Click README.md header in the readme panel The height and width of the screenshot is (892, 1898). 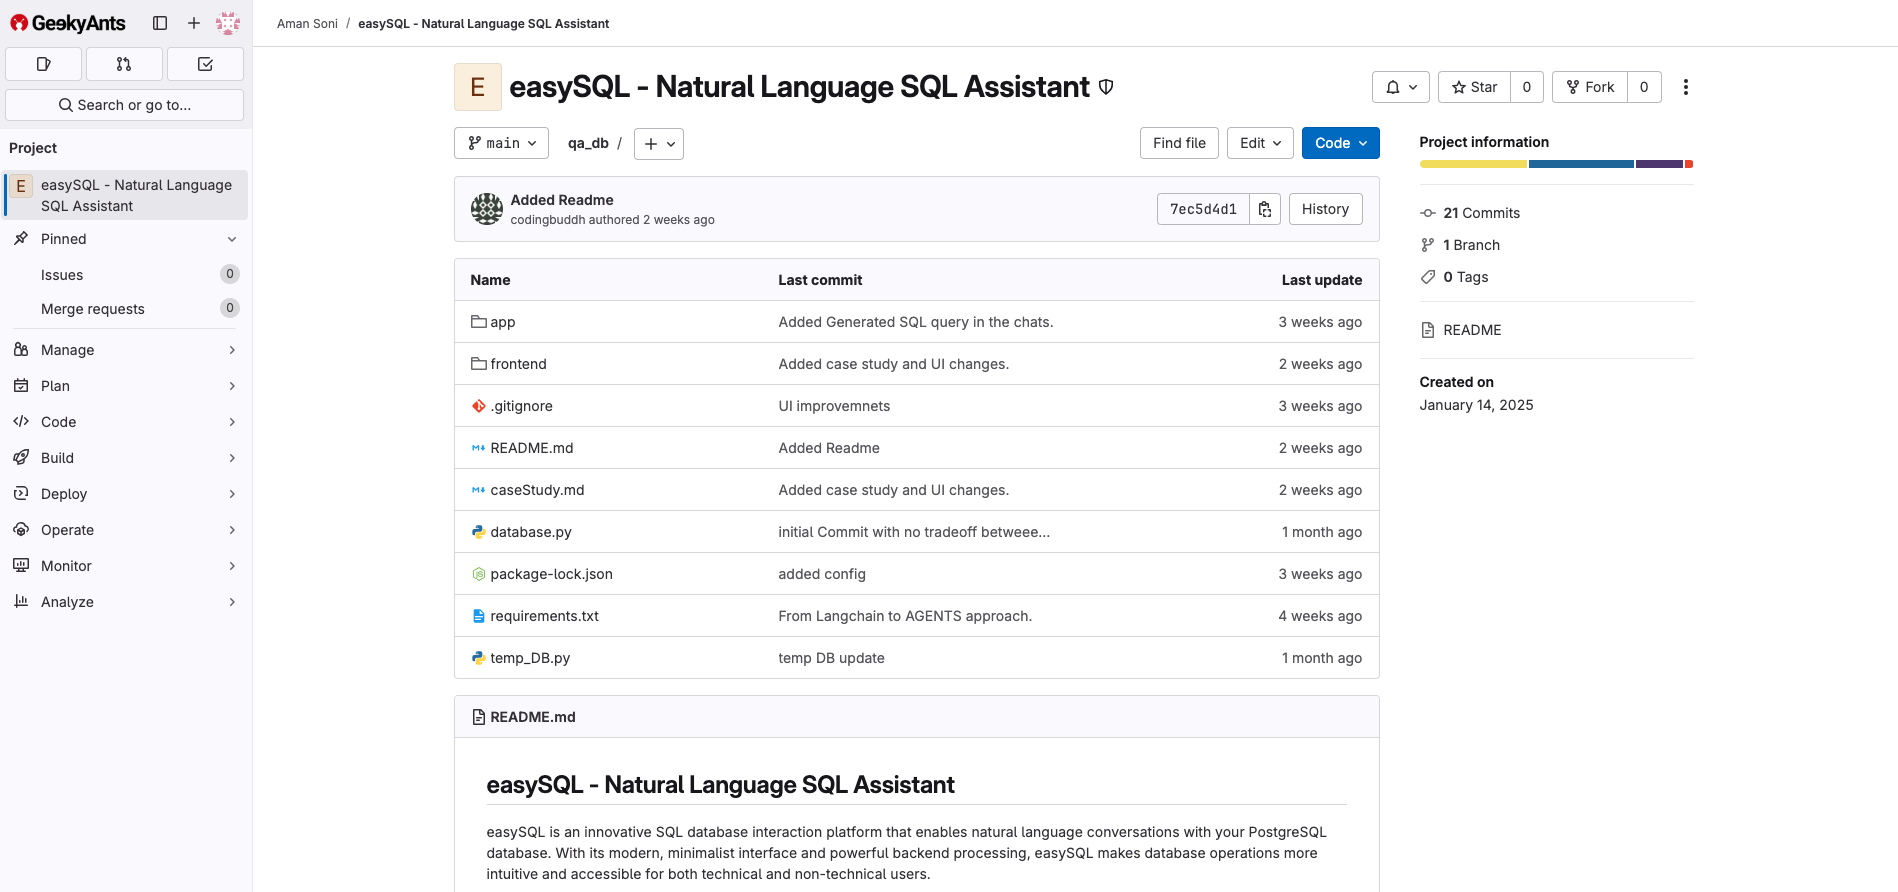(x=533, y=717)
